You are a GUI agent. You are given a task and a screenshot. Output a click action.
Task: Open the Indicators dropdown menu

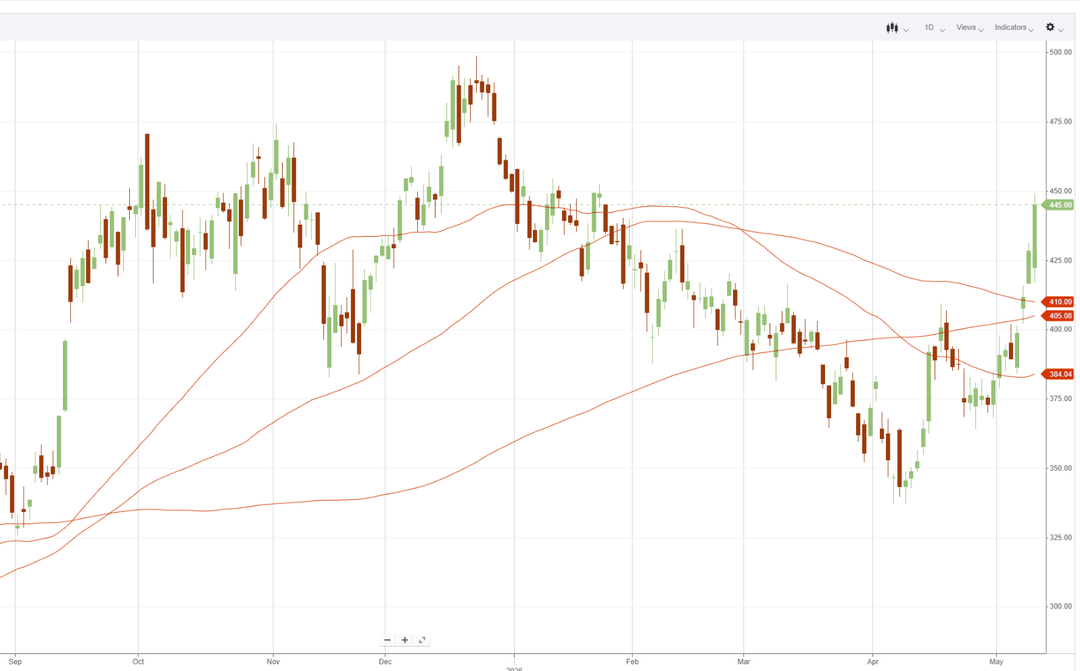pyautogui.click(x=1014, y=28)
